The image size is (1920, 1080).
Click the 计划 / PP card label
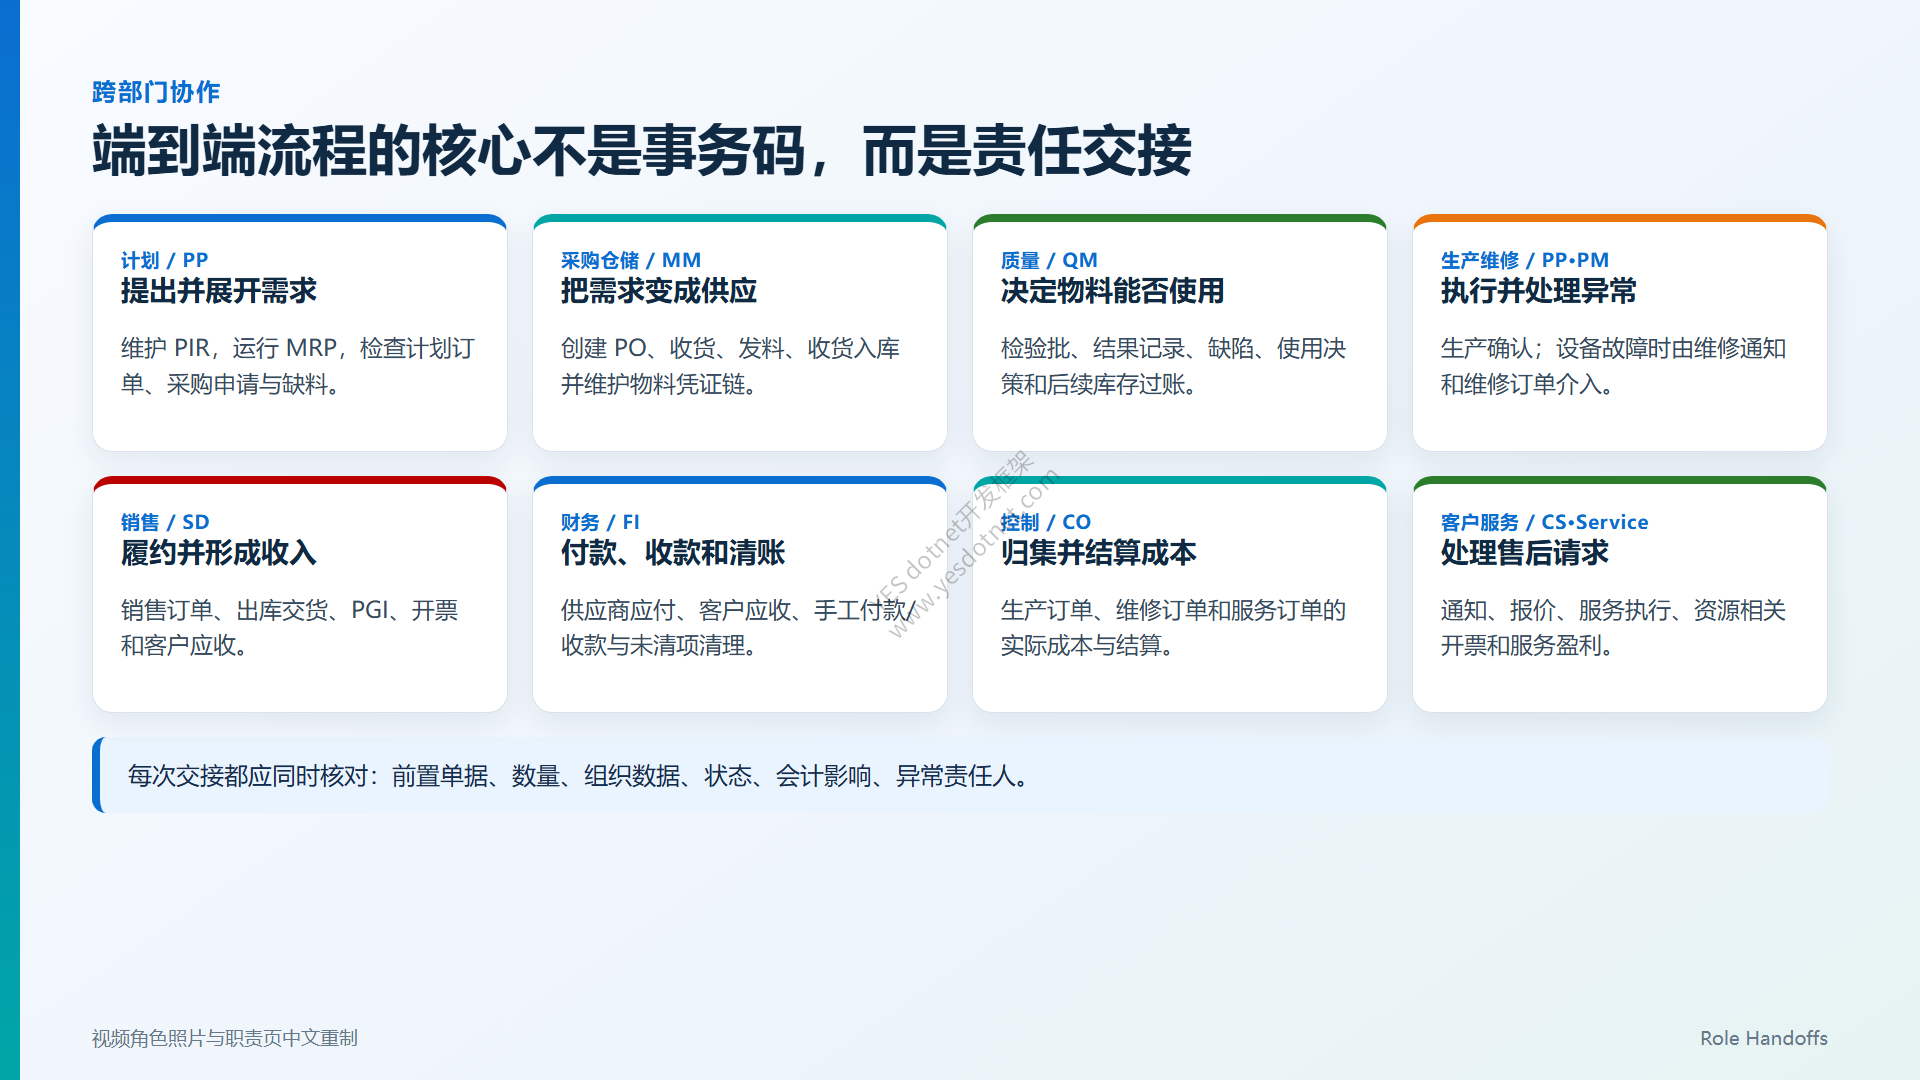click(x=164, y=260)
